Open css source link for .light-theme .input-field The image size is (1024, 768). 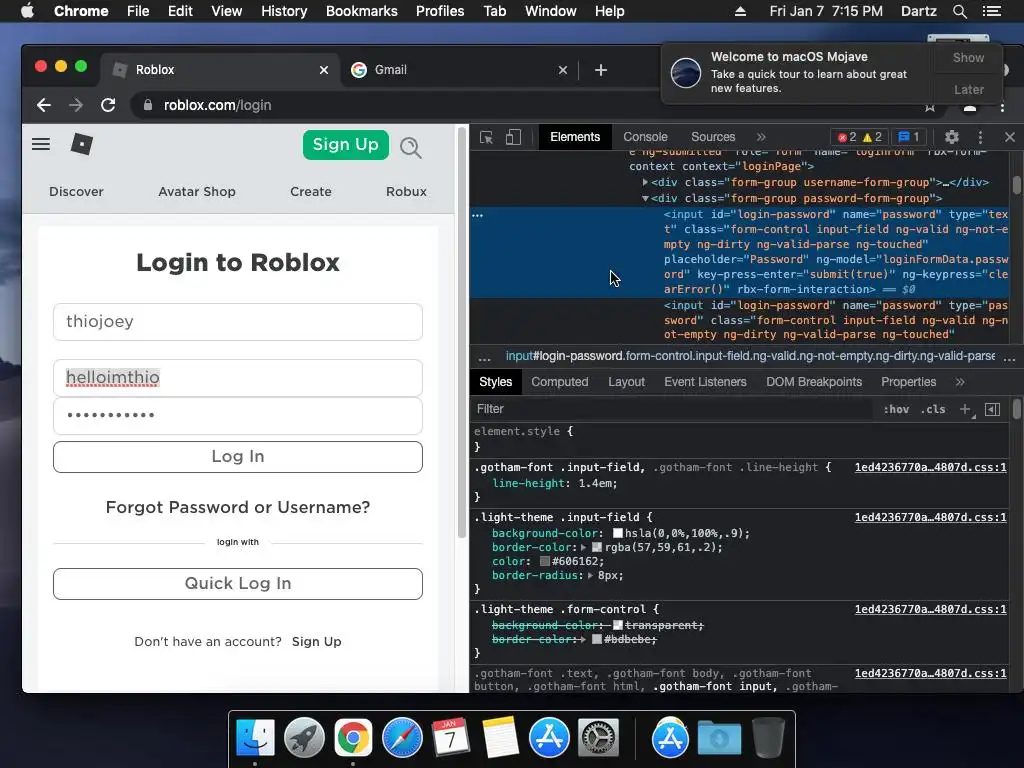point(930,517)
